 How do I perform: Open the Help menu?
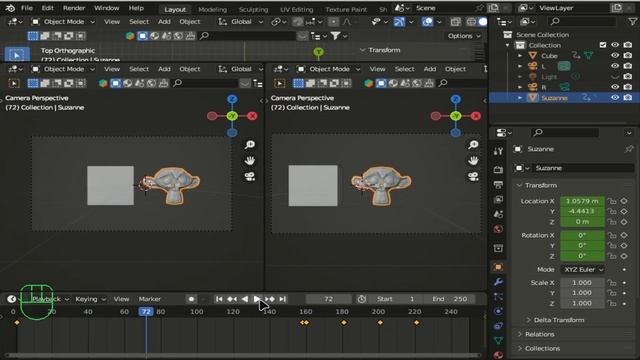(136, 8)
